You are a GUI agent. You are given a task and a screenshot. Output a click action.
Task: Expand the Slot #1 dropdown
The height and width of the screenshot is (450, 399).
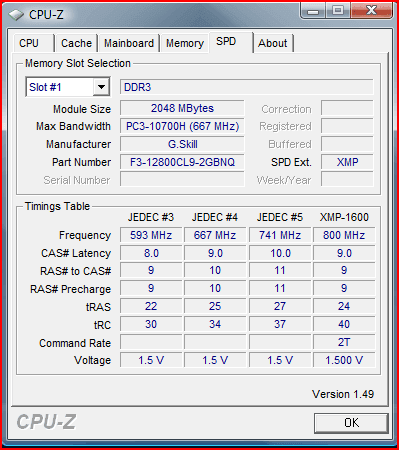click(x=101, y=87)
